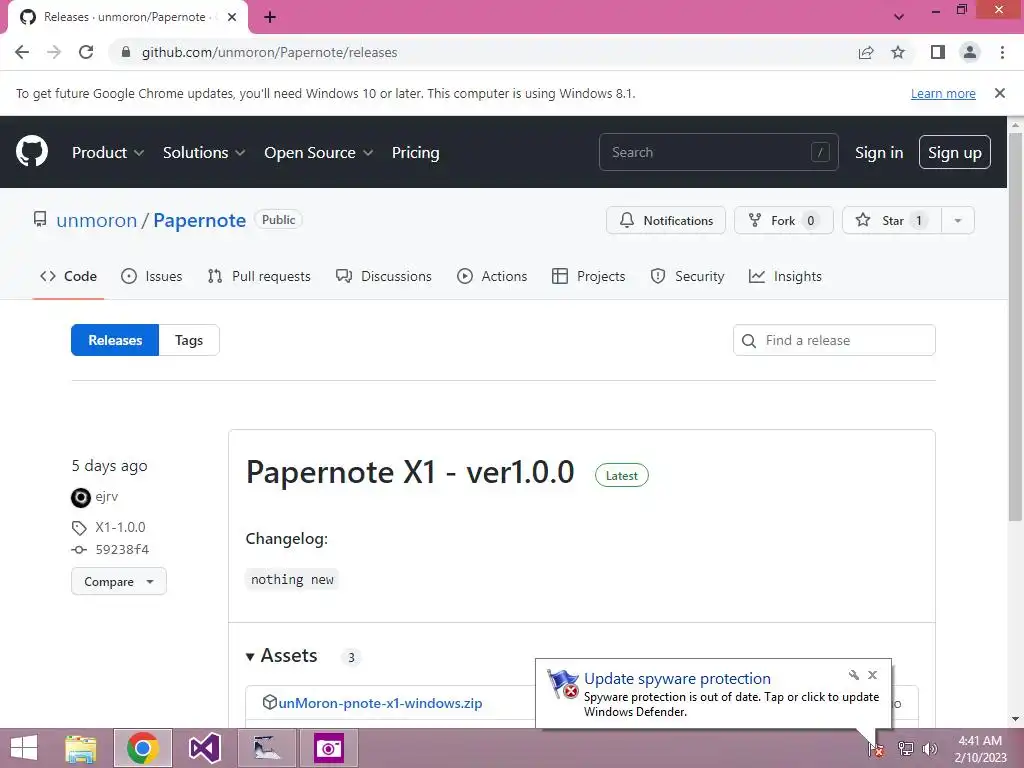View the Insights tab

(785, 276)
